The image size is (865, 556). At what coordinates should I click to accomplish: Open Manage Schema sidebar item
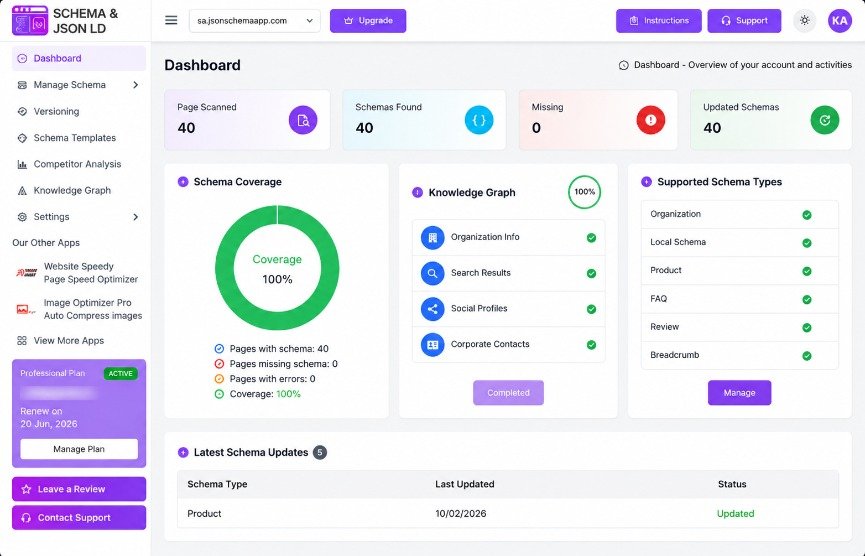pyautogui.click(x=79, y=85)
